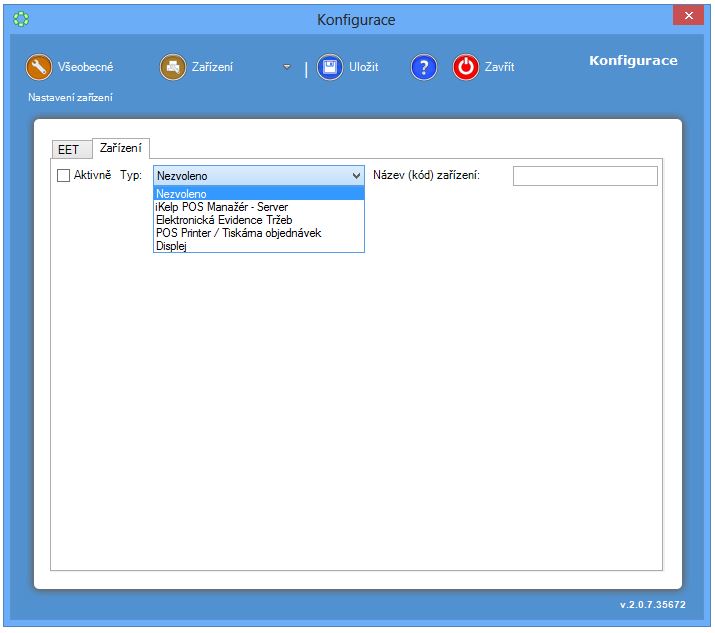Click the green app icon in title bar
The image size is (715, 633).
(21, 19)
